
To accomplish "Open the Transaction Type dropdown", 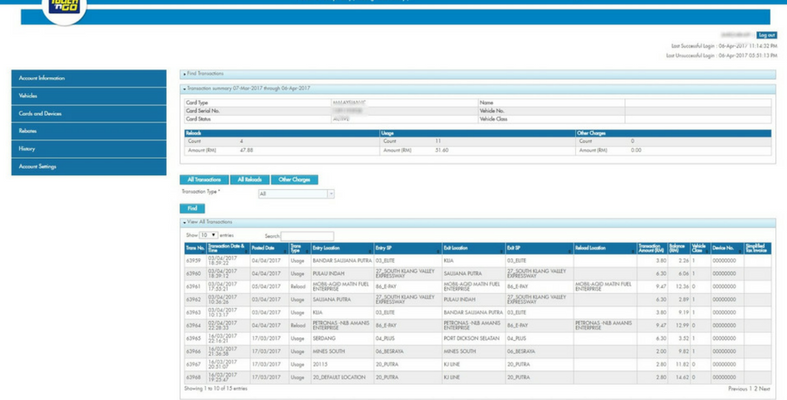I will click(x=296, y=194).
